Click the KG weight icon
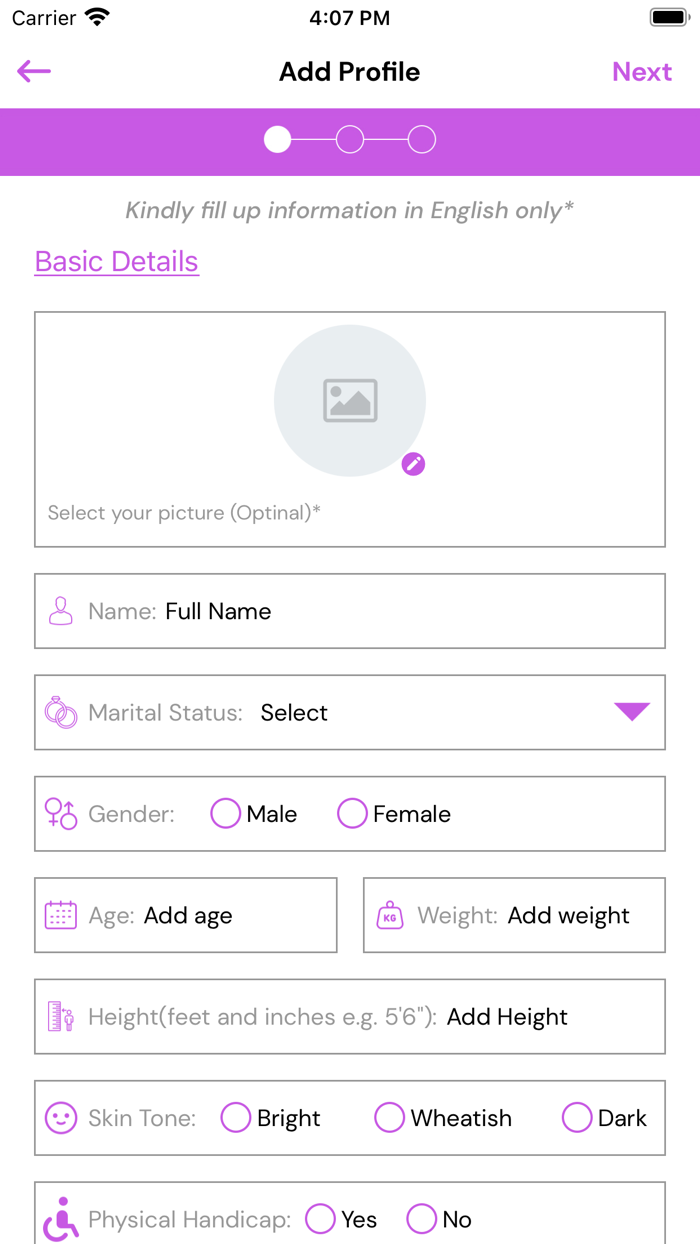700x1244 pixels. 389,915
